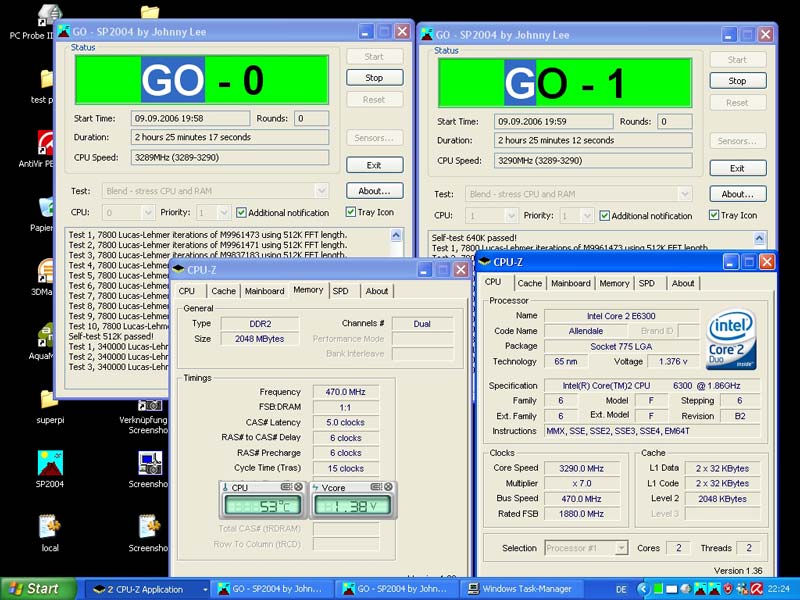
Task: Select the AquaMark desktop shortcut icon
Action: pos(46,334)
